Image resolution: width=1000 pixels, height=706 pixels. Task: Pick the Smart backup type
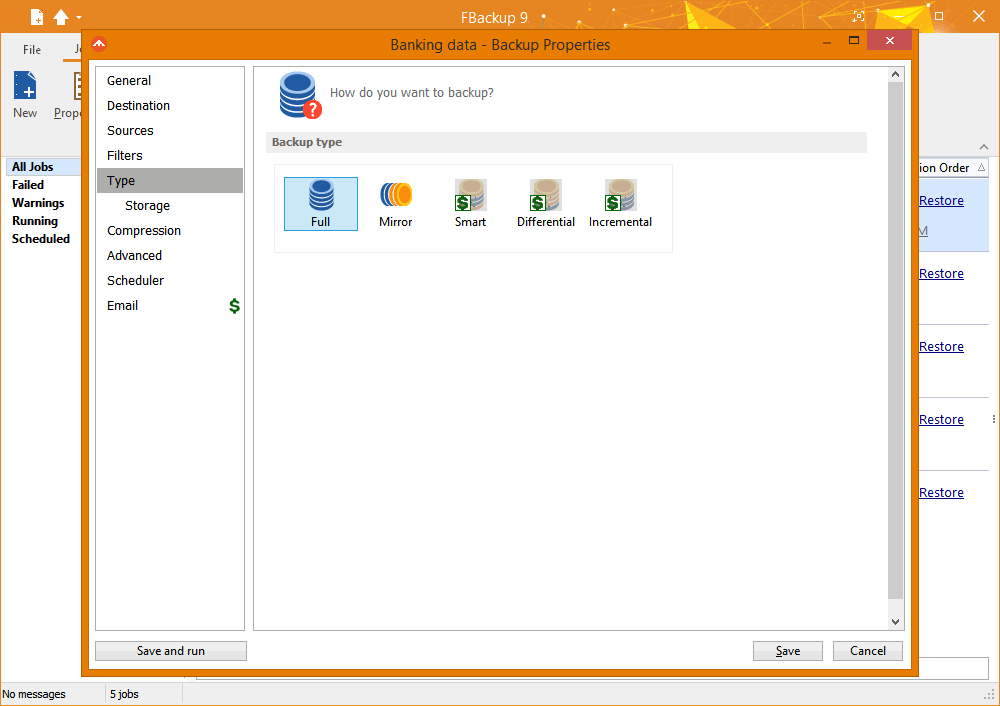[471, 203]
